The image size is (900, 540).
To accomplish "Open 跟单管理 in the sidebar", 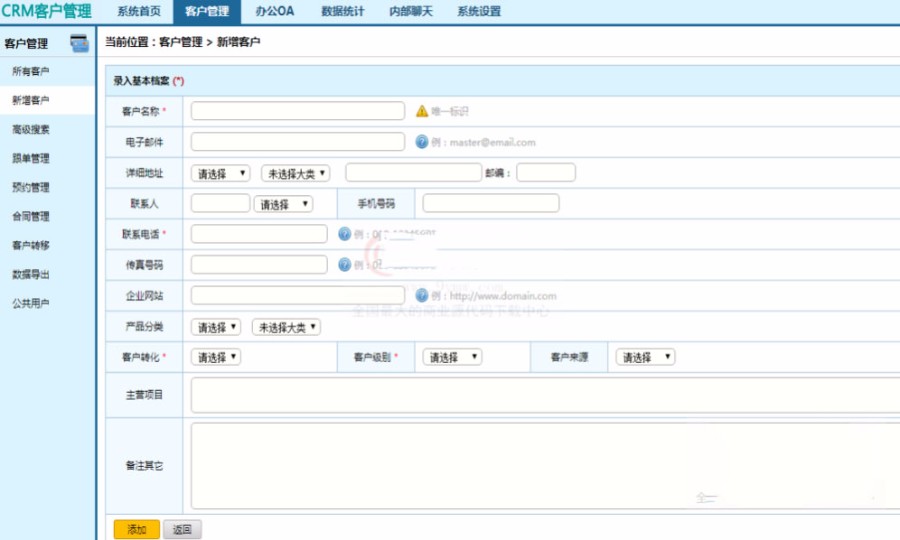I will (x=31, y=158).
